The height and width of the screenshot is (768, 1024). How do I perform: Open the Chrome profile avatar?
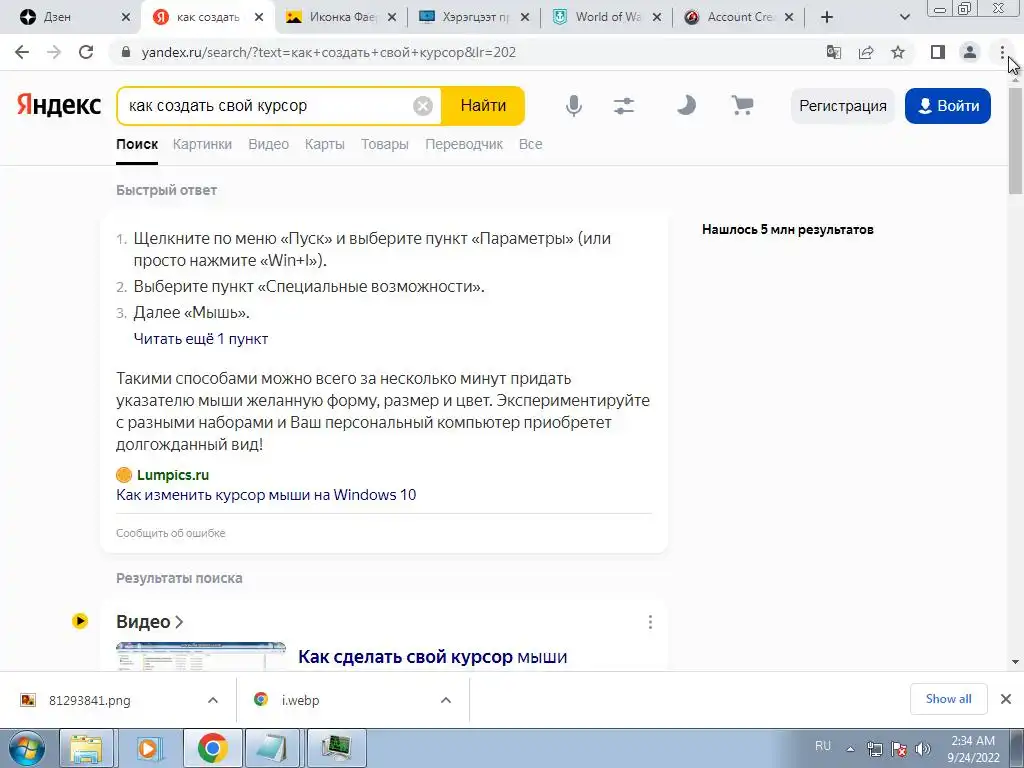tap(970, 52)
